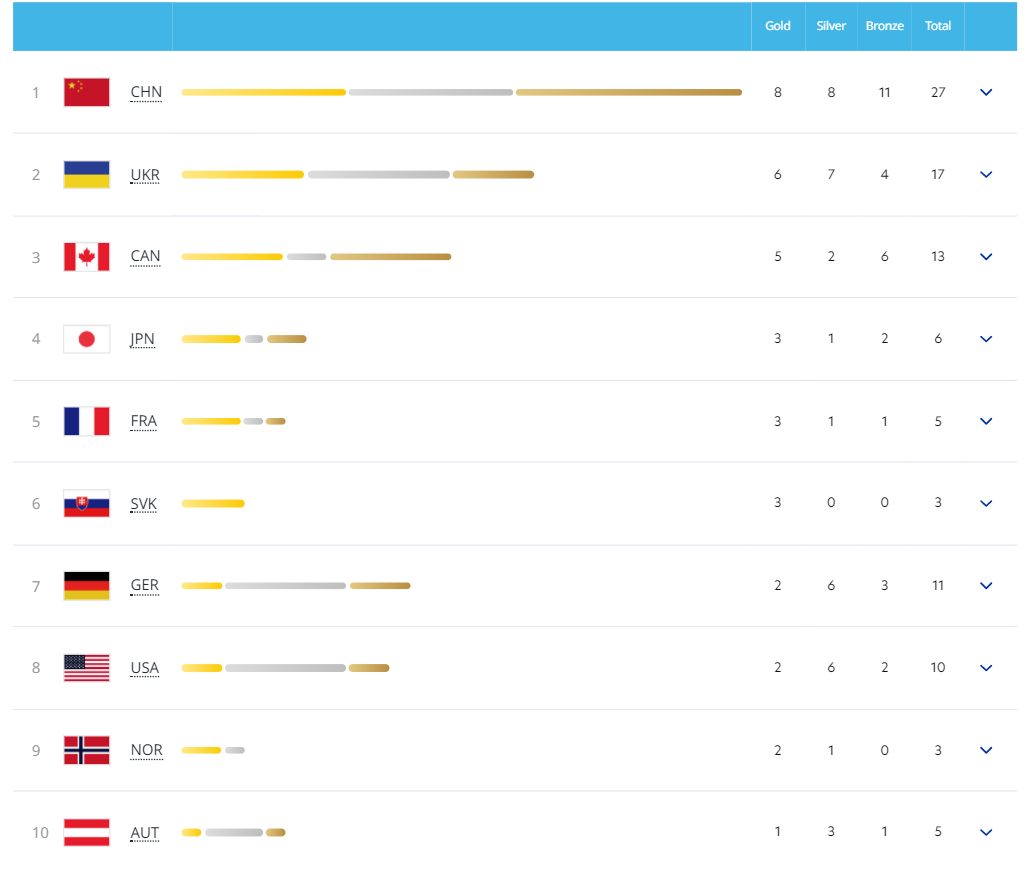
Task: Open the GER row dropdown arrow
Action: pos(986,585)
